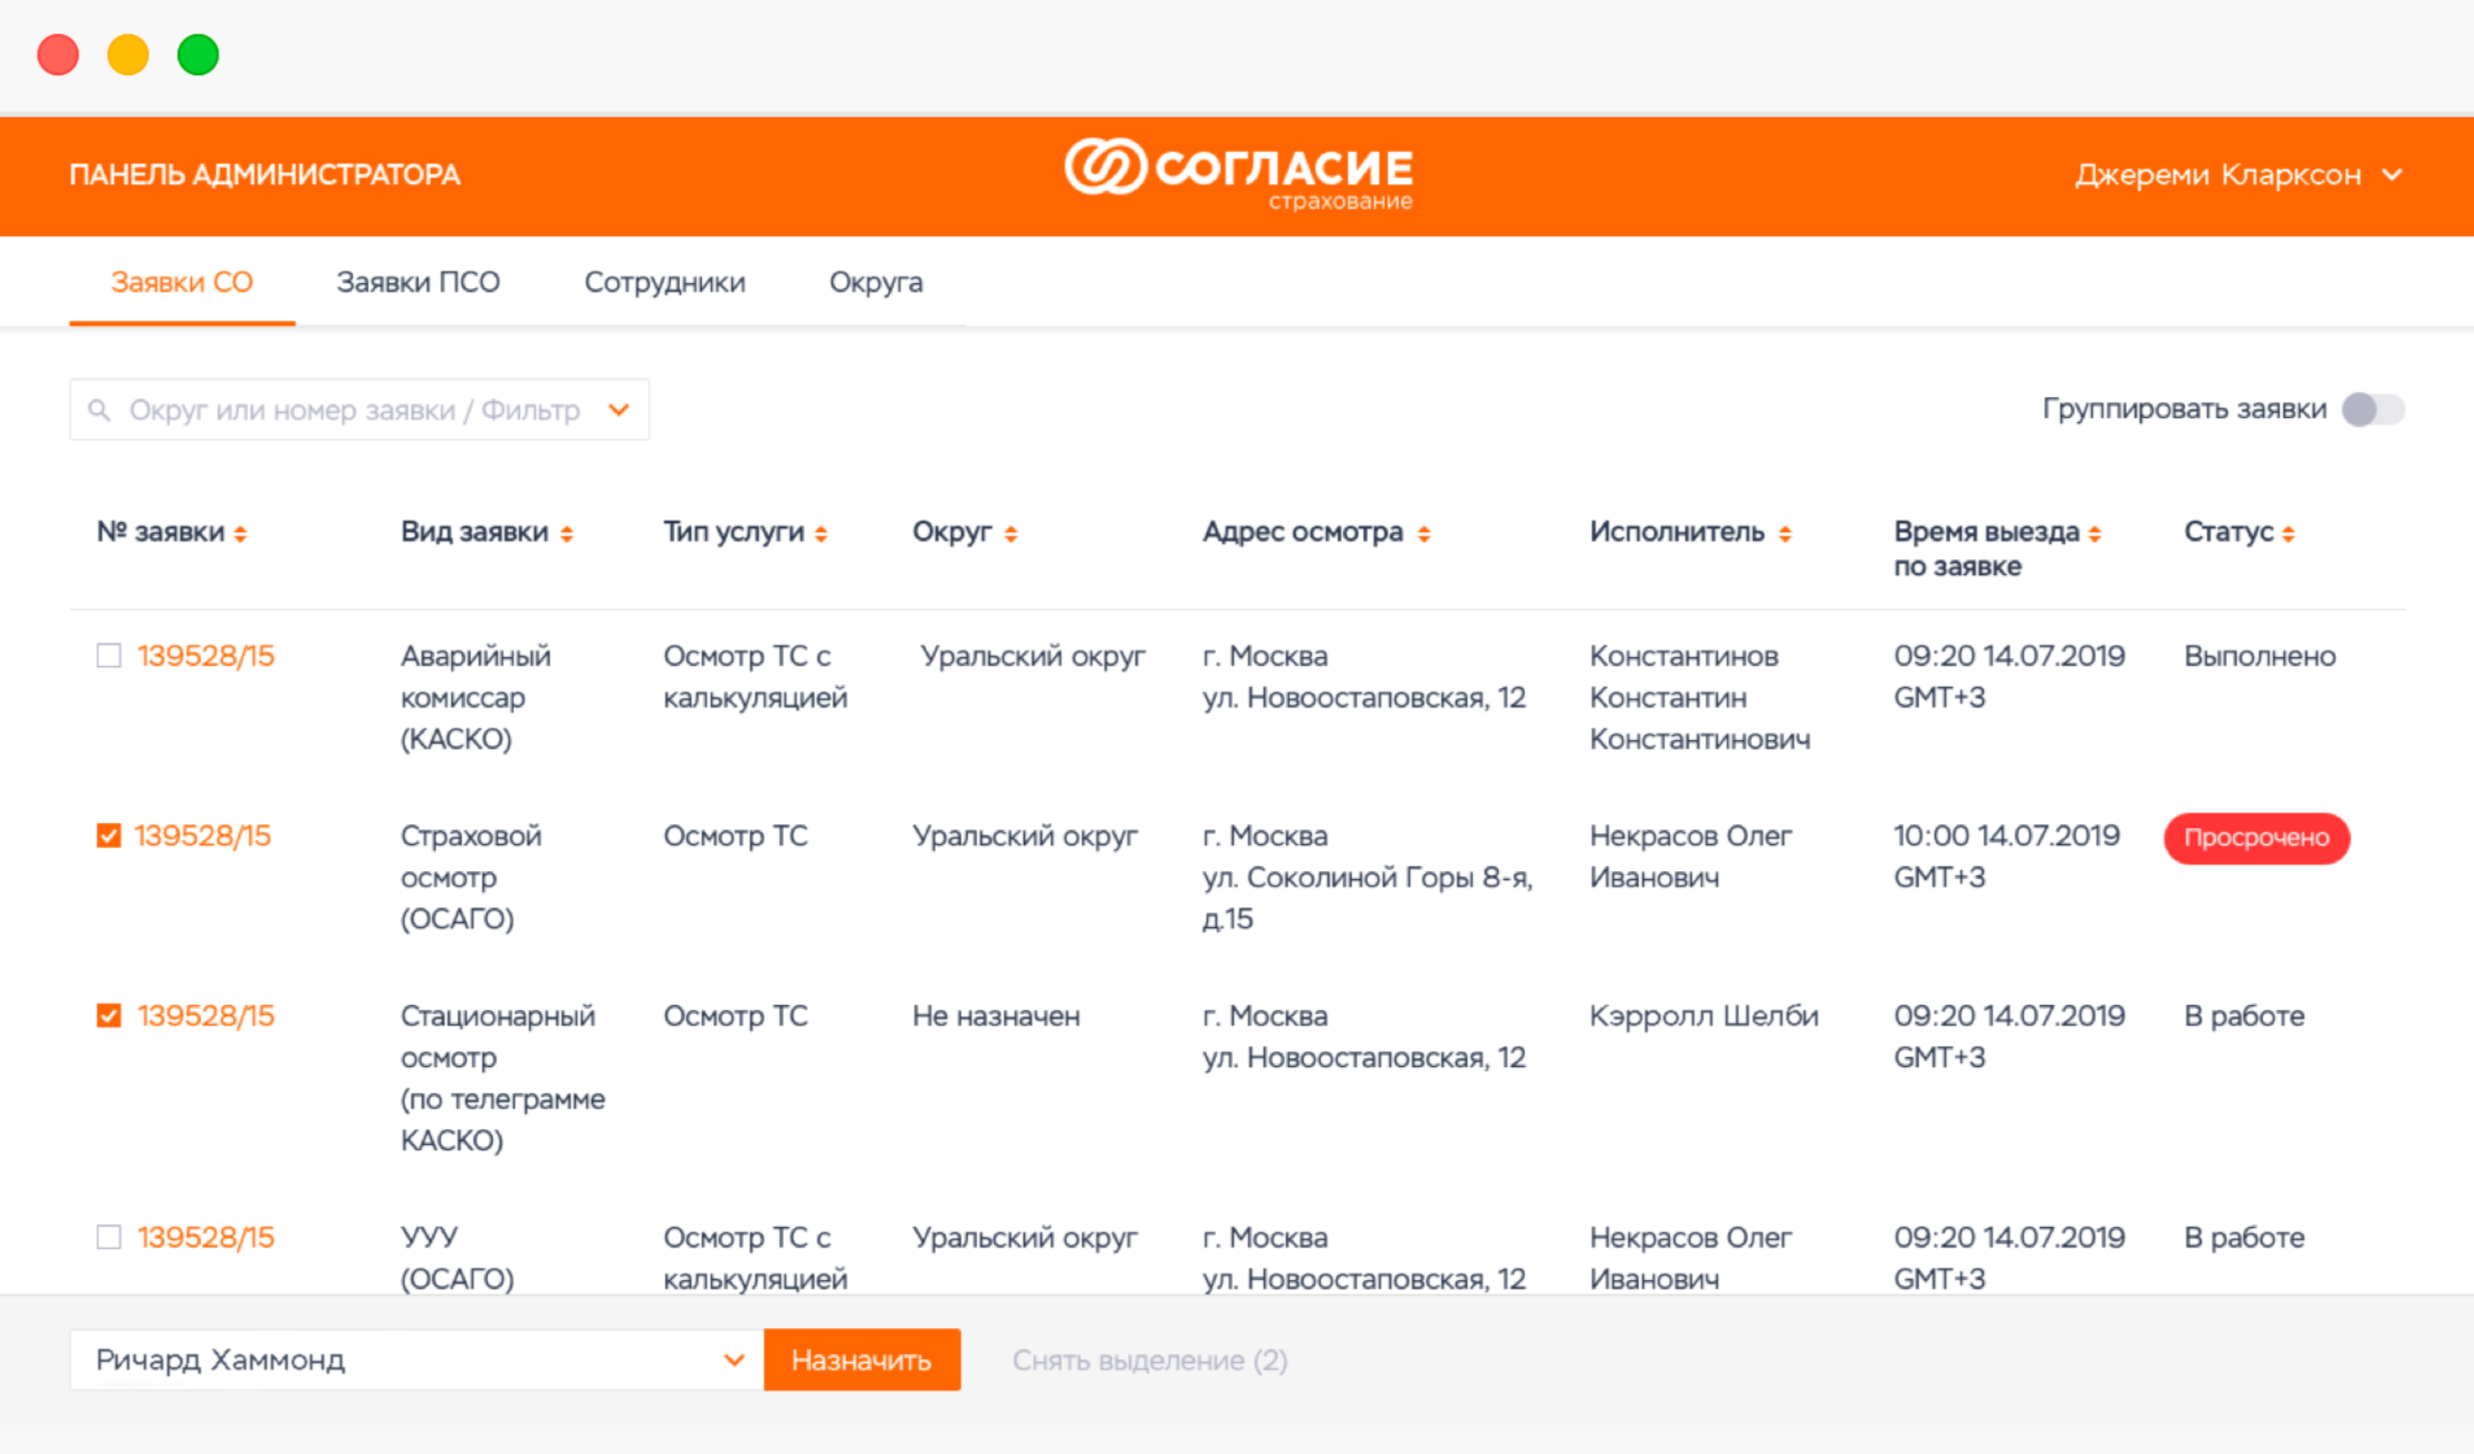Click address ул. Соколиной Горы 8-я

[1367, 877]
